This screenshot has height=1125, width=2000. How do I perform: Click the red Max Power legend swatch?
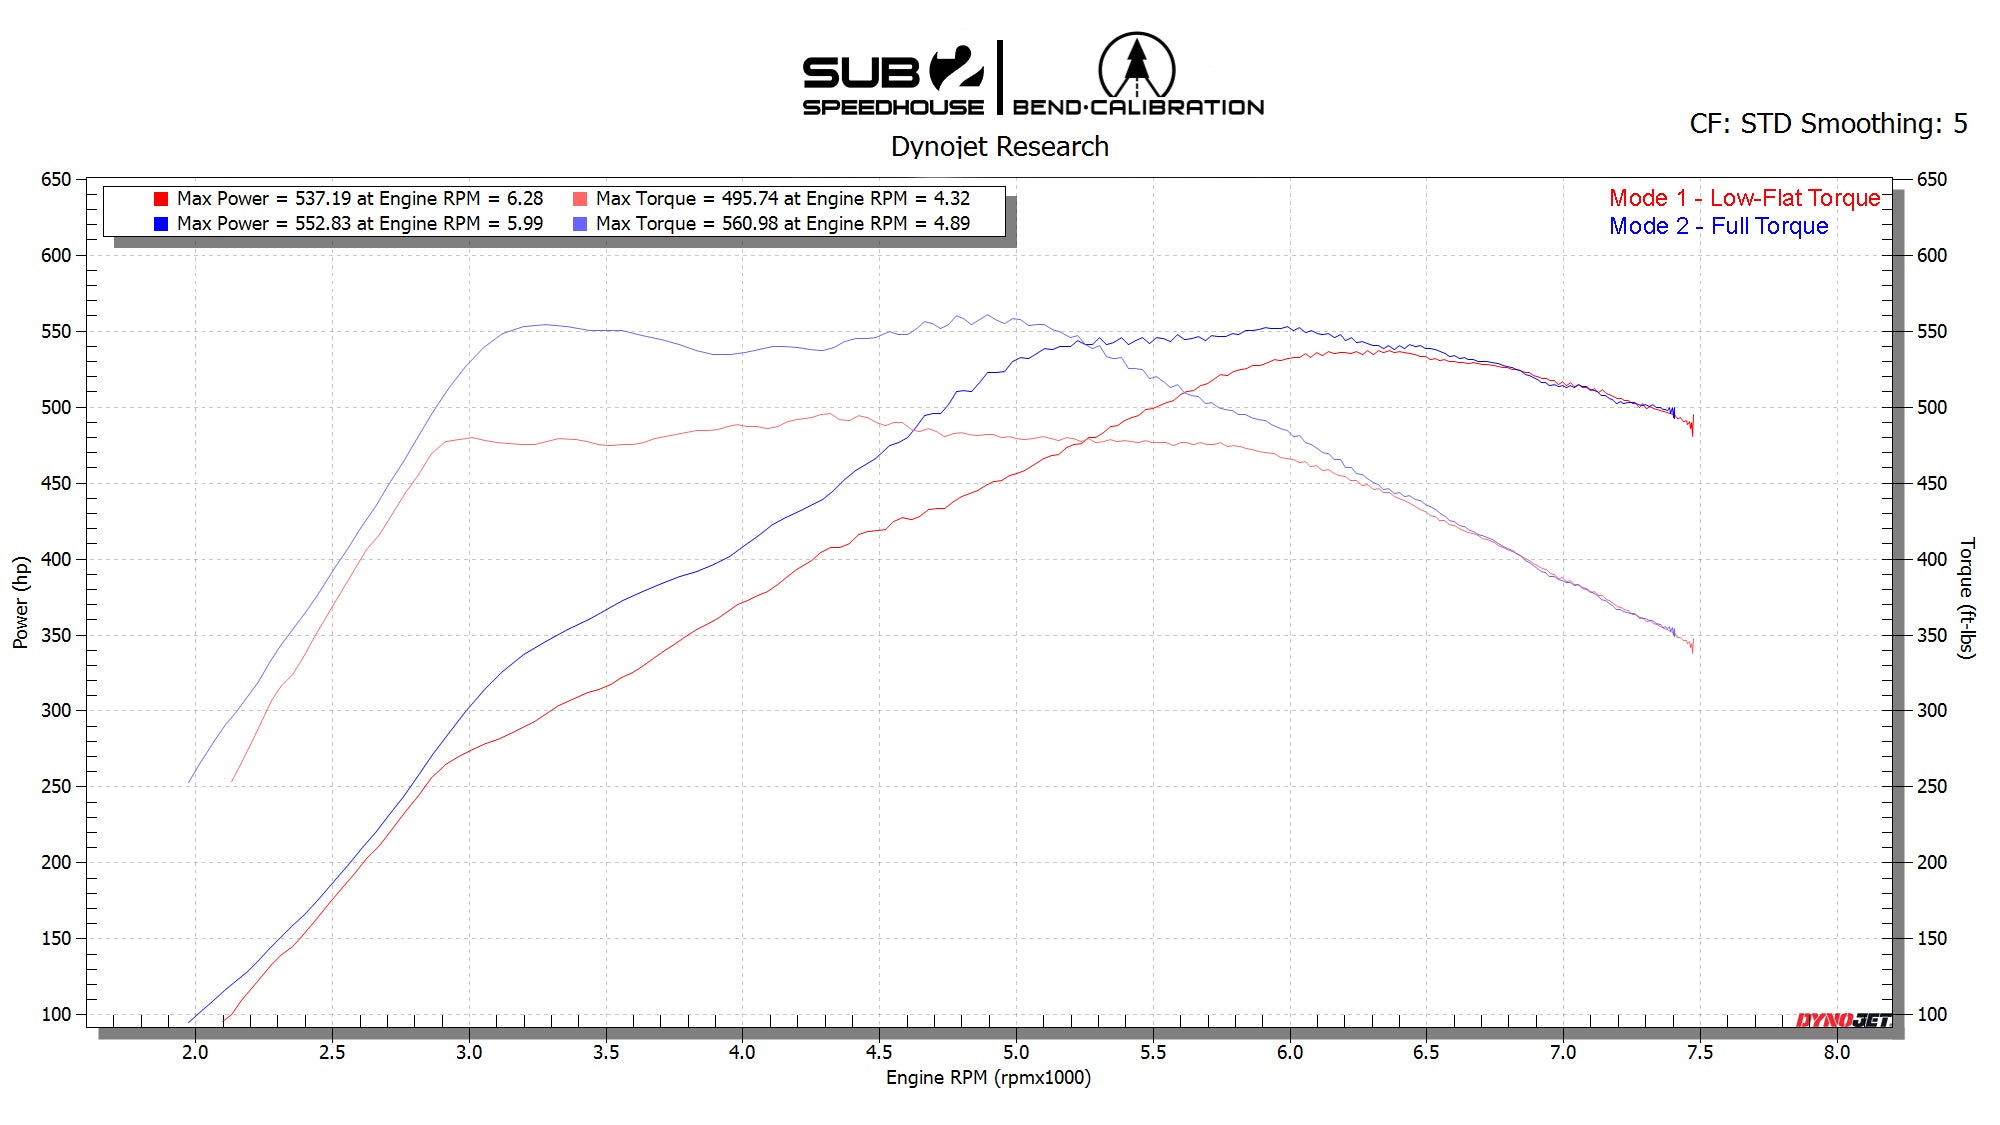[161, 199]
